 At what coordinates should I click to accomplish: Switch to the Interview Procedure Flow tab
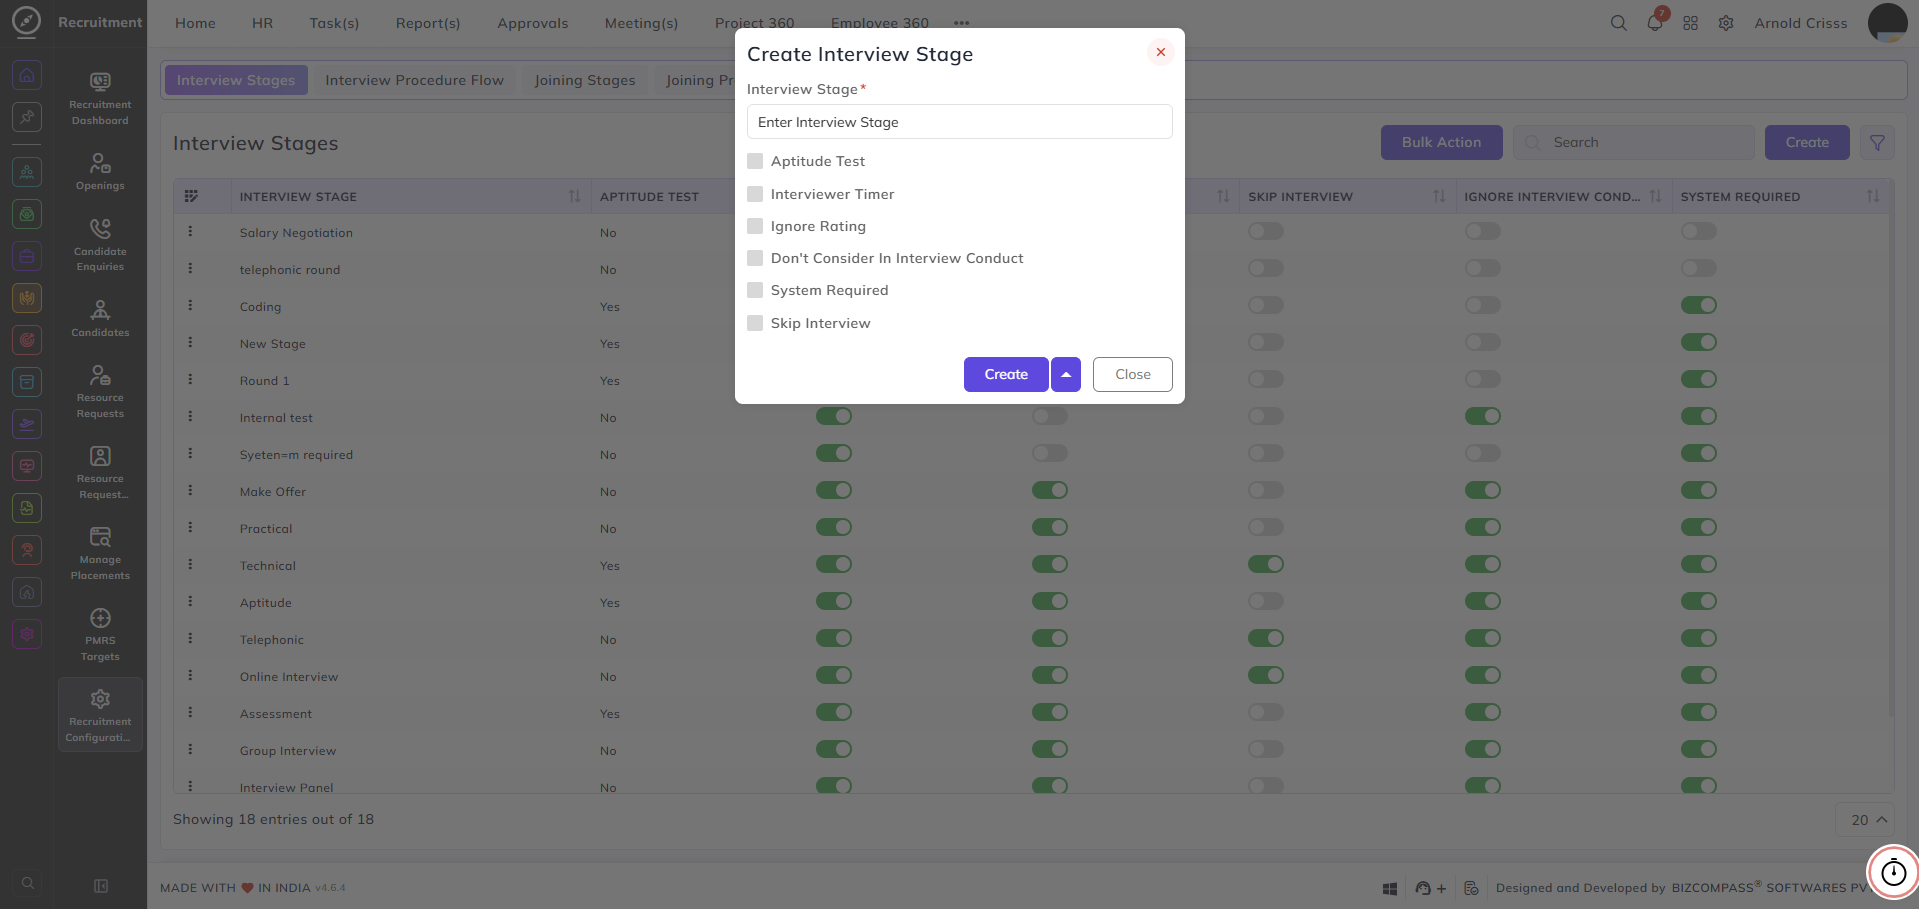[x=414, y=80]
